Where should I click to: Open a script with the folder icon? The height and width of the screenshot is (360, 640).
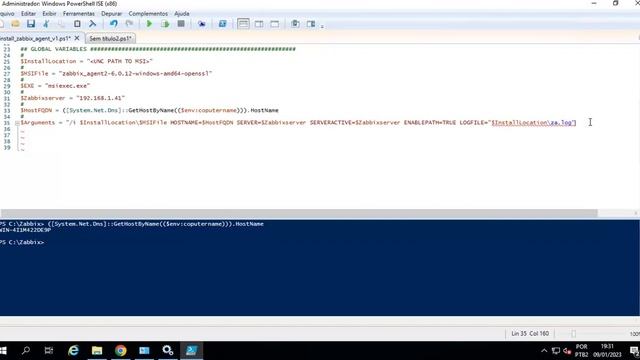coord(16,24)
